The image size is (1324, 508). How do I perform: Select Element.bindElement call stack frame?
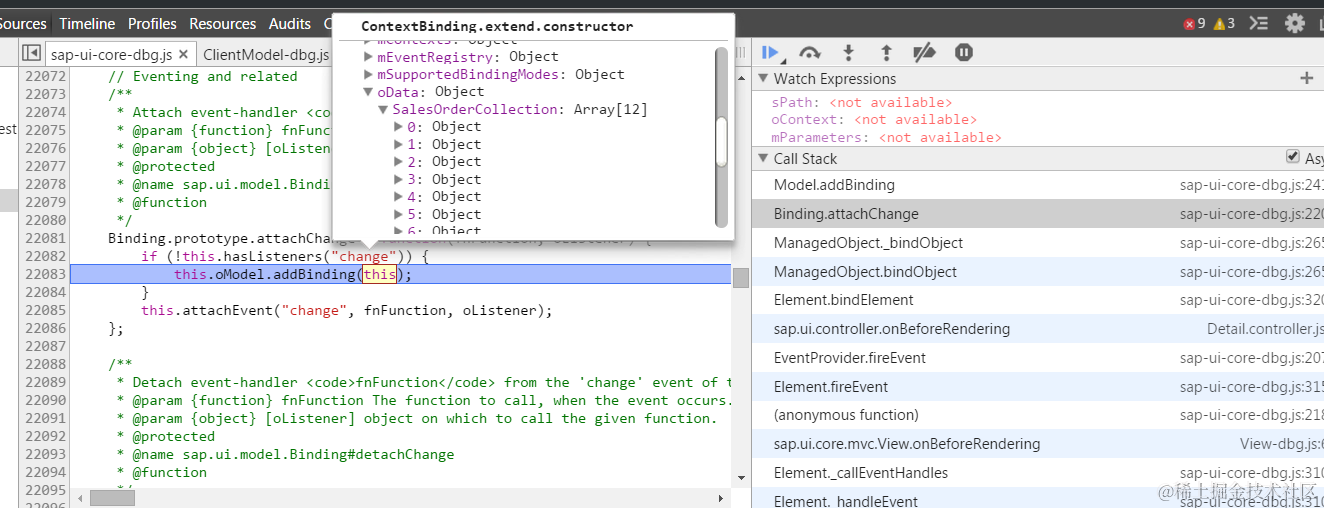1038,300
